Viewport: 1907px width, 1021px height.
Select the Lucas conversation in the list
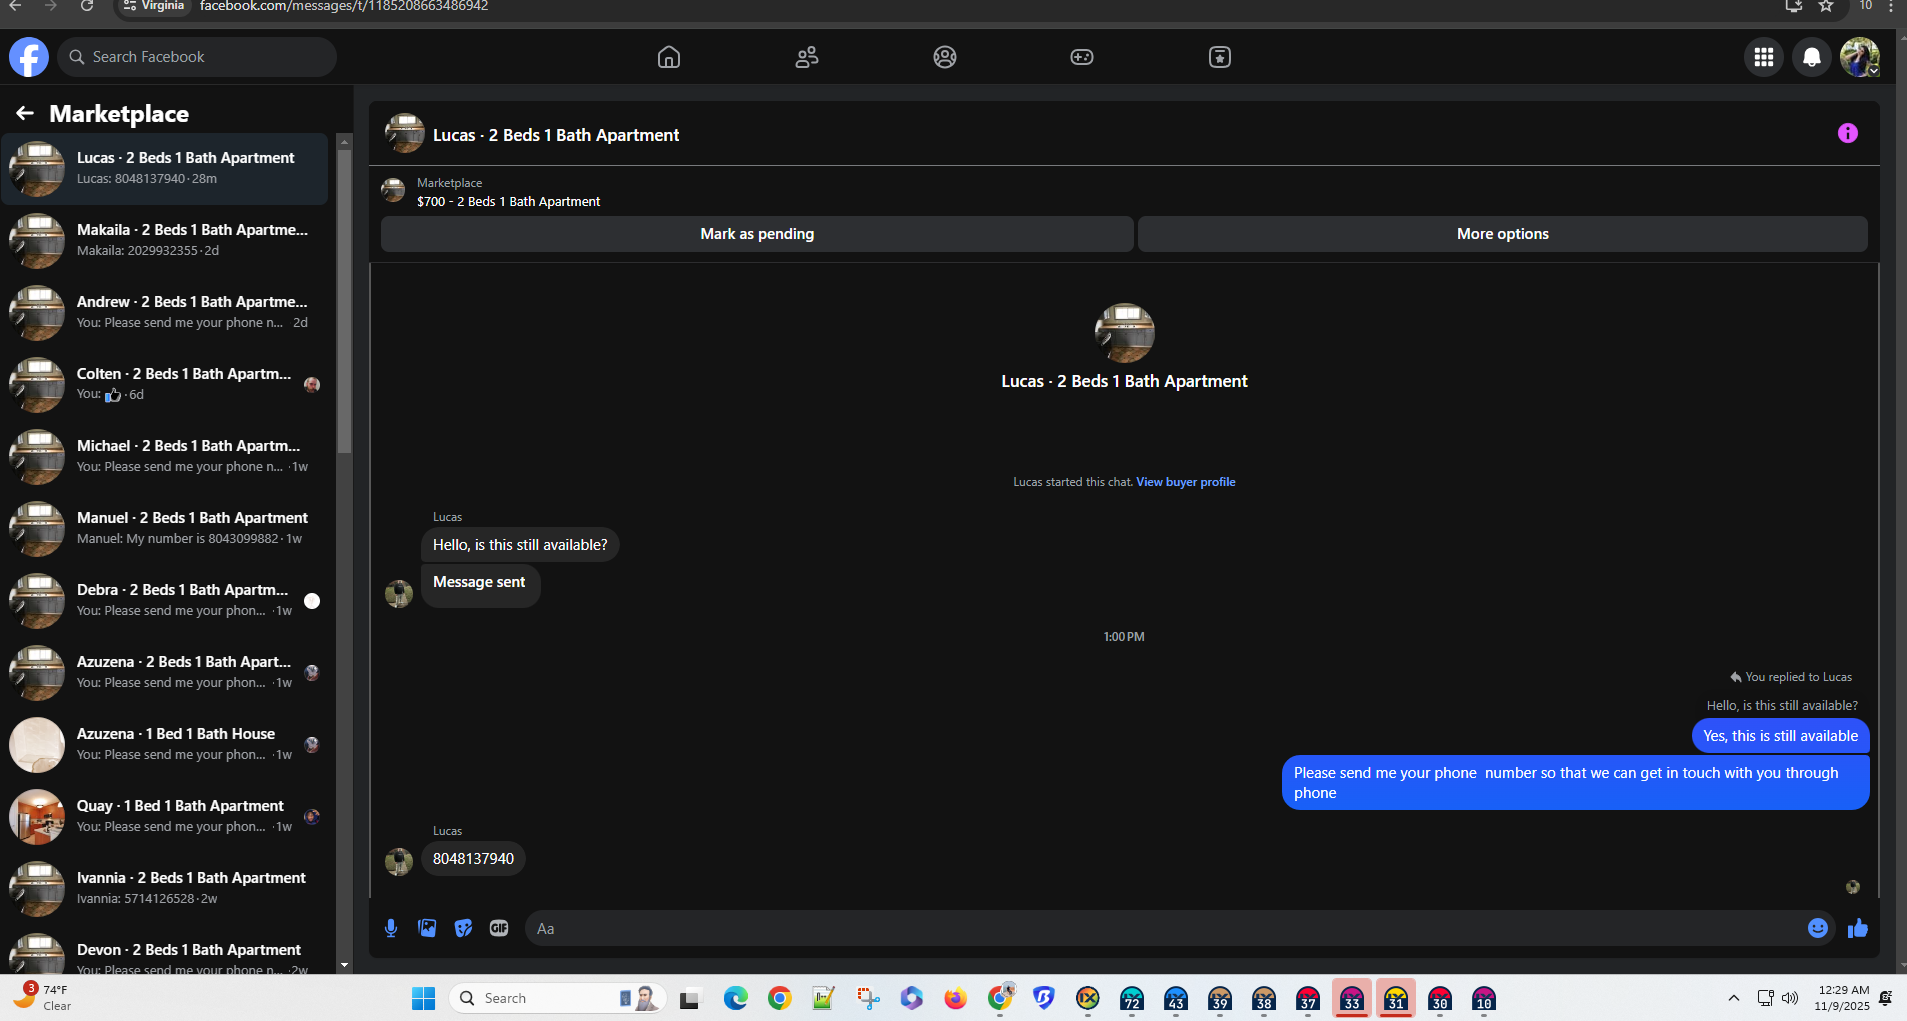[165, 169]
